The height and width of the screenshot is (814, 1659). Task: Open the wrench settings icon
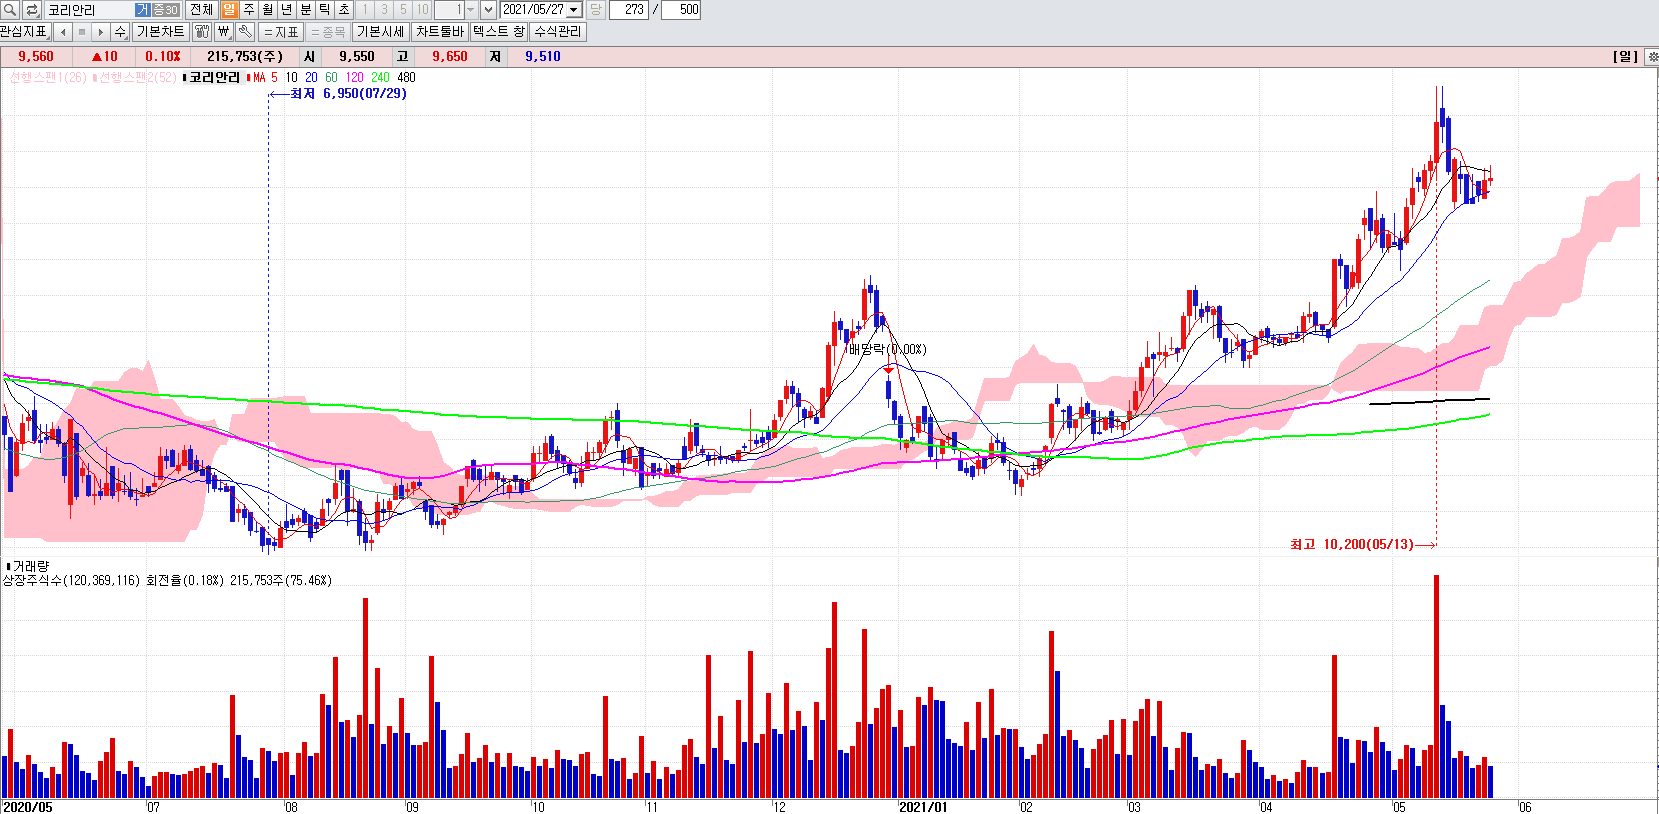(x=245, y=32)
